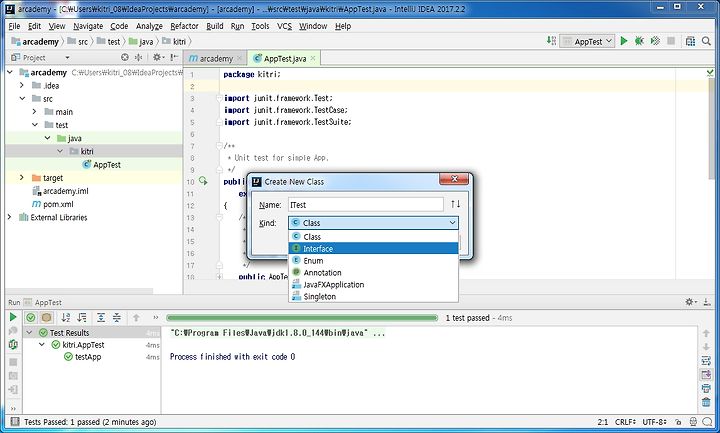Click the Name input field containing ITest
Viewport: 720px width, 433px height.
coord(366,204)
